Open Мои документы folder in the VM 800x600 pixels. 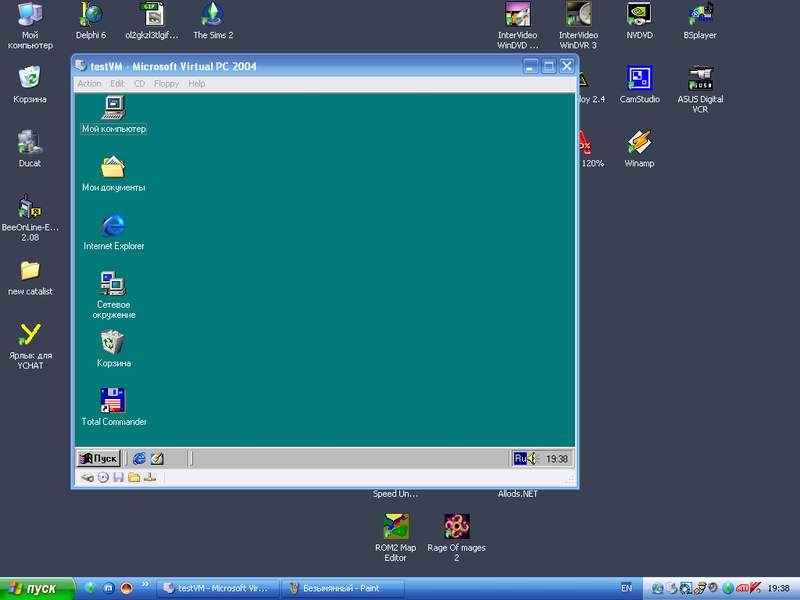(113, 167)
